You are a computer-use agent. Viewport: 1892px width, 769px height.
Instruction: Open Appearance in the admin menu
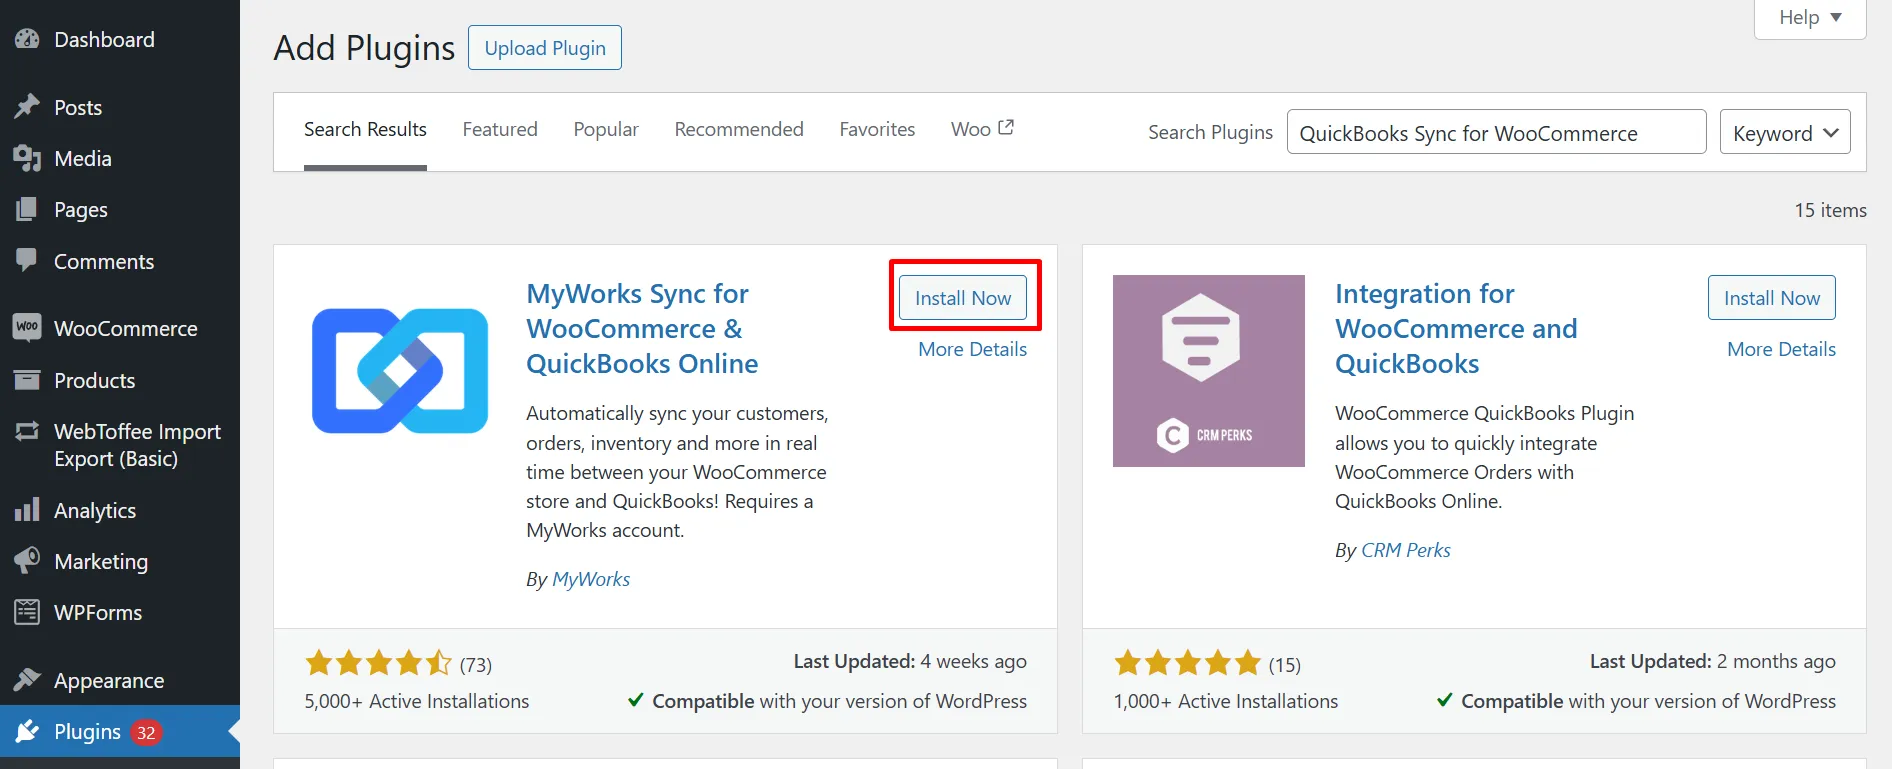tap(109, 680)
